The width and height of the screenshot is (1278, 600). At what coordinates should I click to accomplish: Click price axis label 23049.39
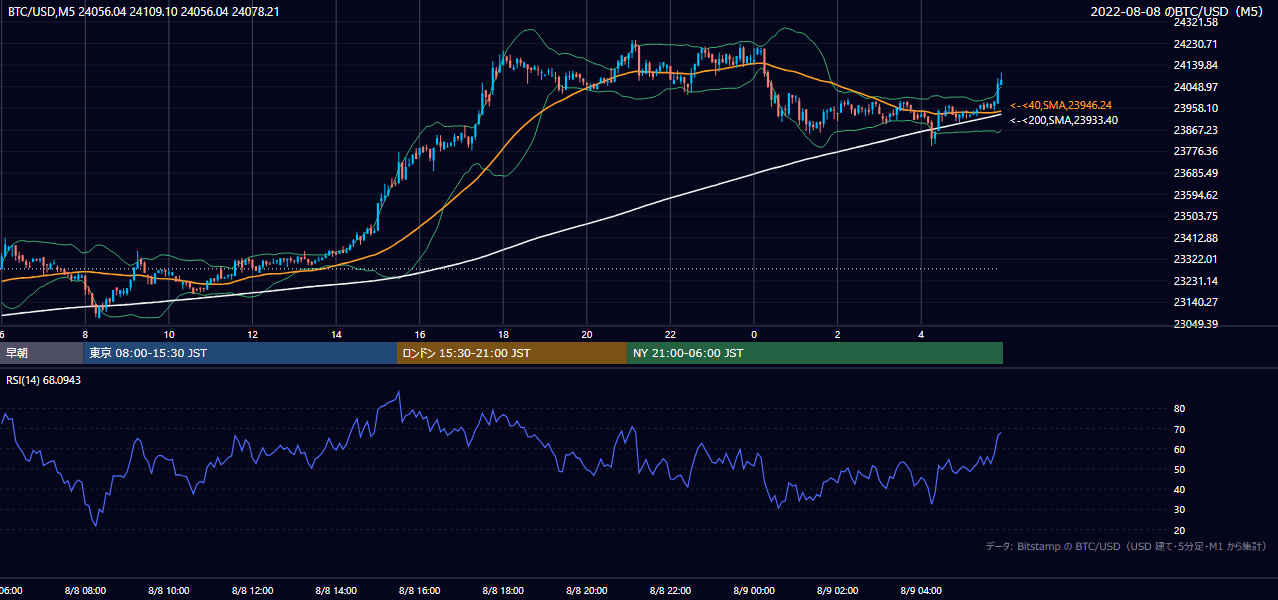click(x=1196, y=324)
